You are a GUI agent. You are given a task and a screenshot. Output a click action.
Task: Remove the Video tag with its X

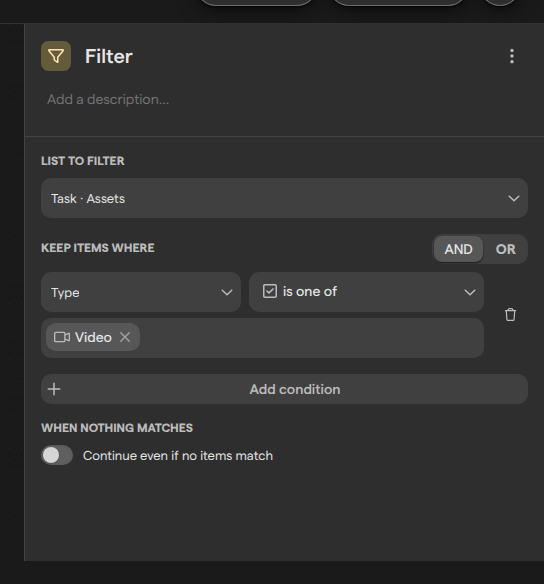[x=125, y=337]
